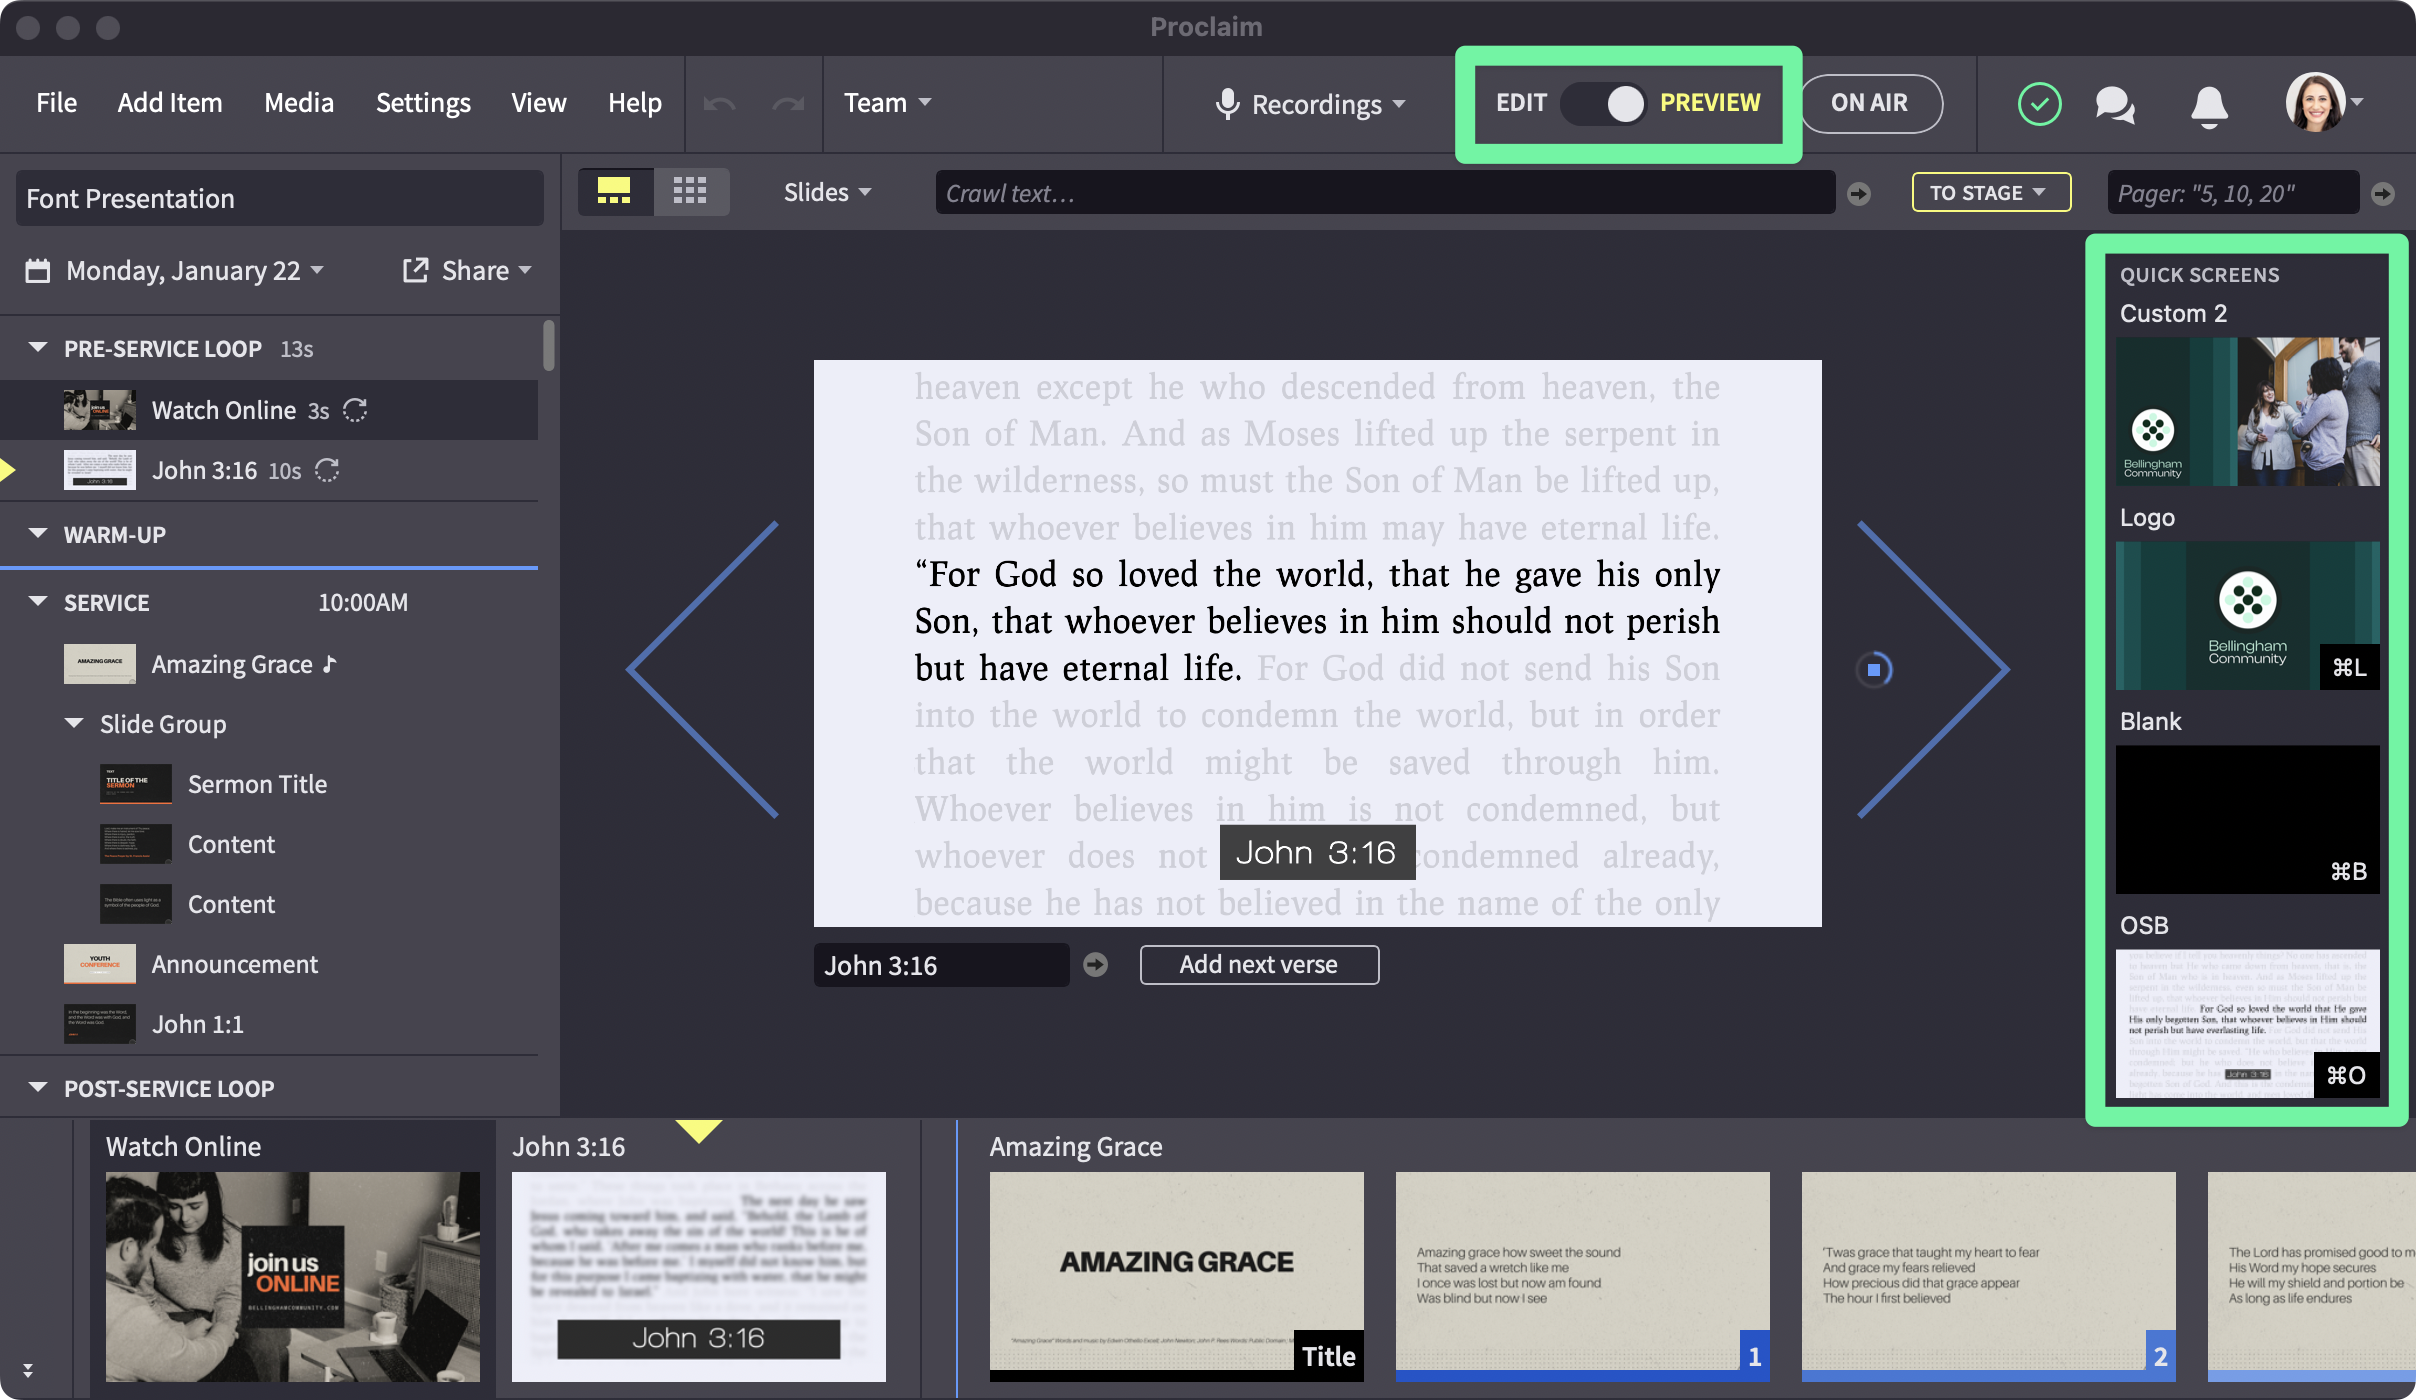Collapse the SERVICE section

[x=38, y=602]
